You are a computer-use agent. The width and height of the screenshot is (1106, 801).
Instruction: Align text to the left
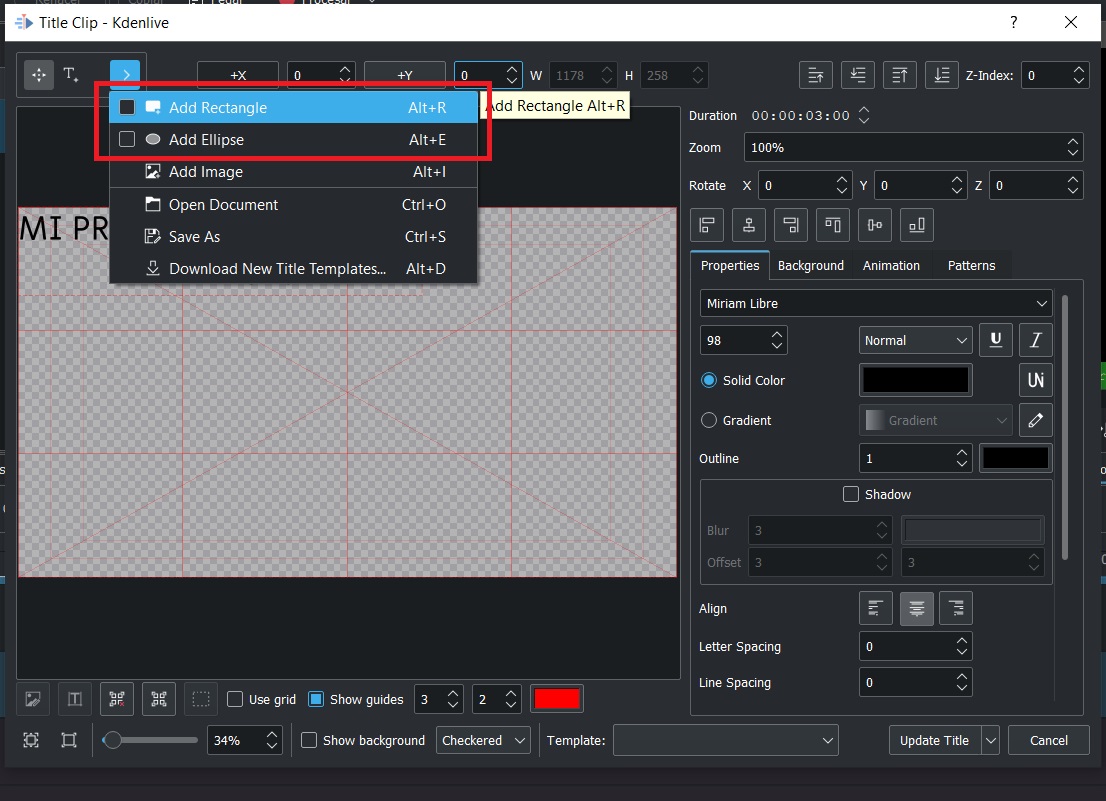pos(876,608)
